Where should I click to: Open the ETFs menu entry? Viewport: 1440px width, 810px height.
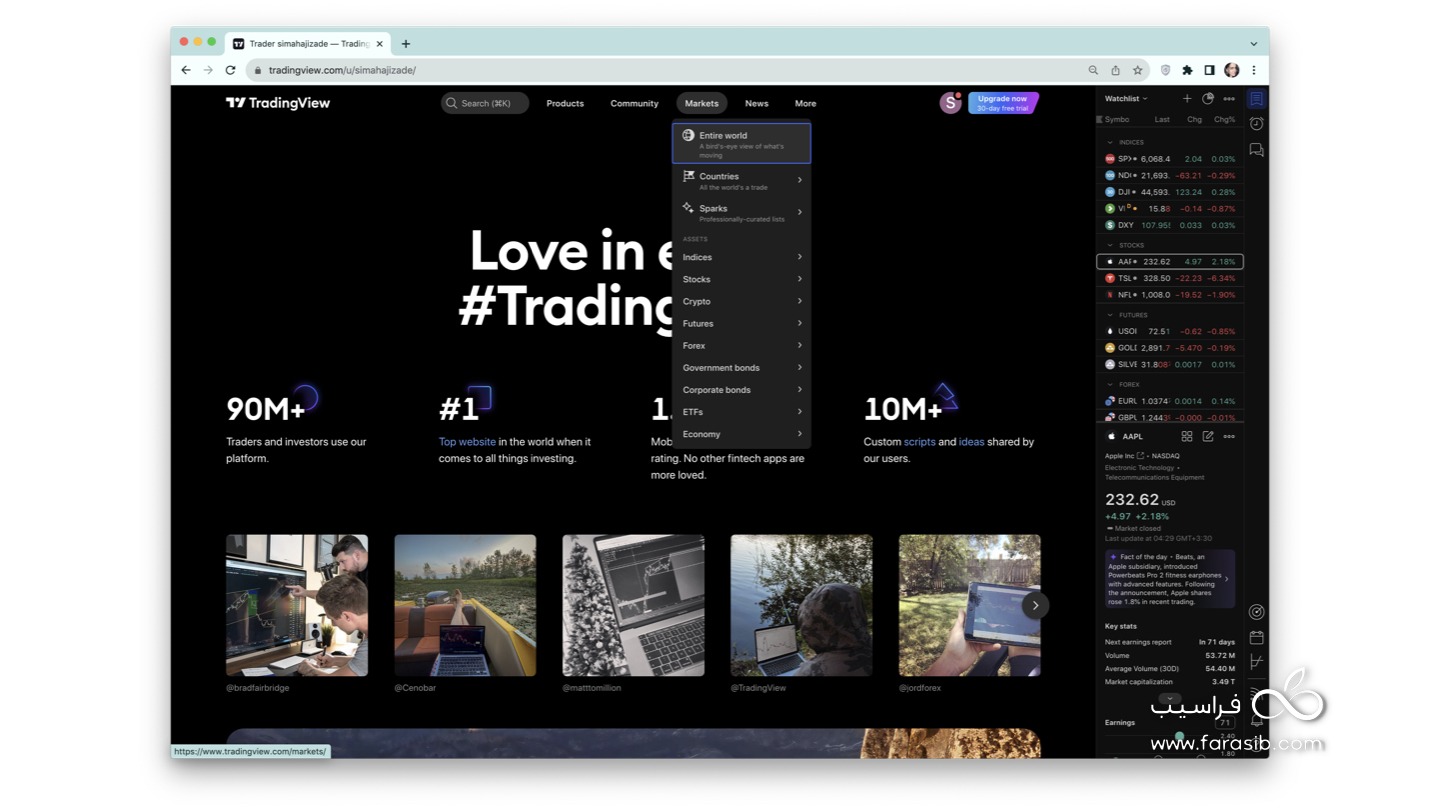coord(742,412)
